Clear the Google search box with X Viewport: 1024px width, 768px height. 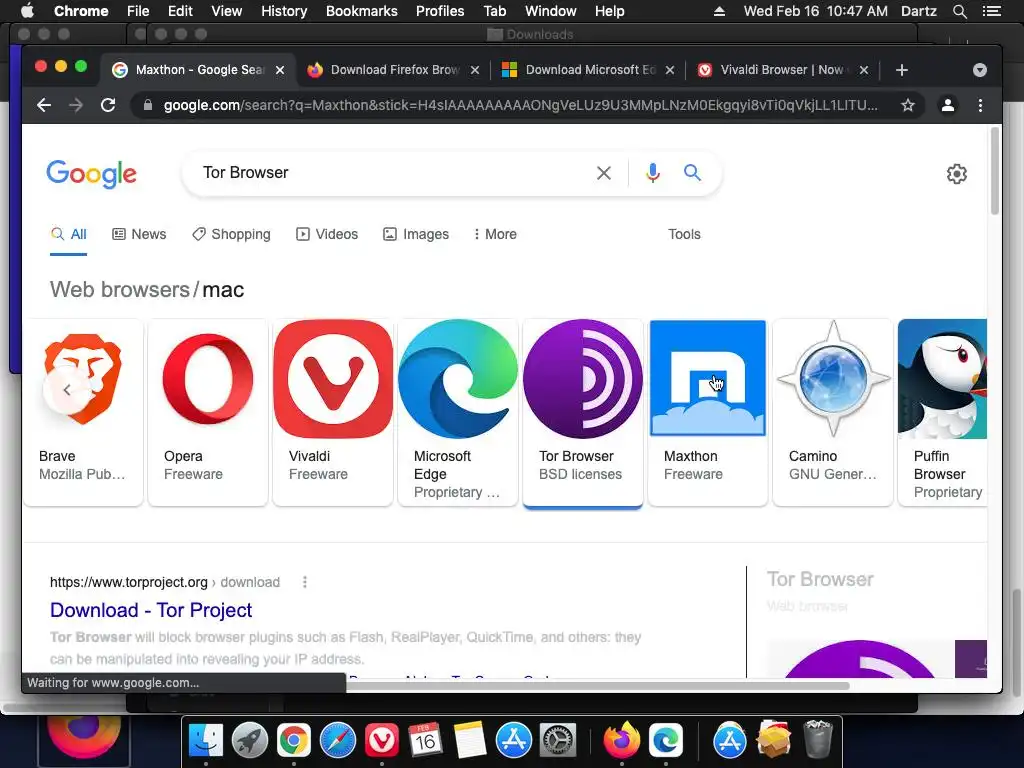[x=604, y=173]
